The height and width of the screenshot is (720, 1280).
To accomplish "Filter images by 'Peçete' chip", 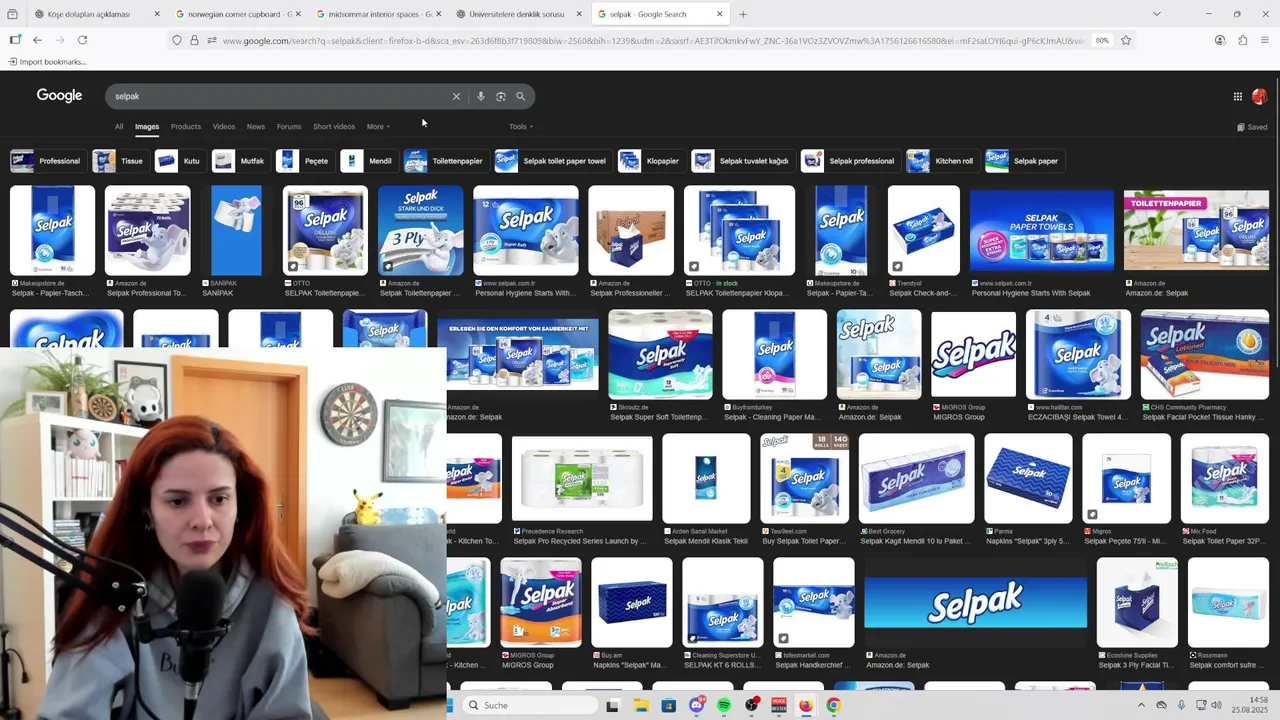I will pyautogui.click(x=304, y=161).
